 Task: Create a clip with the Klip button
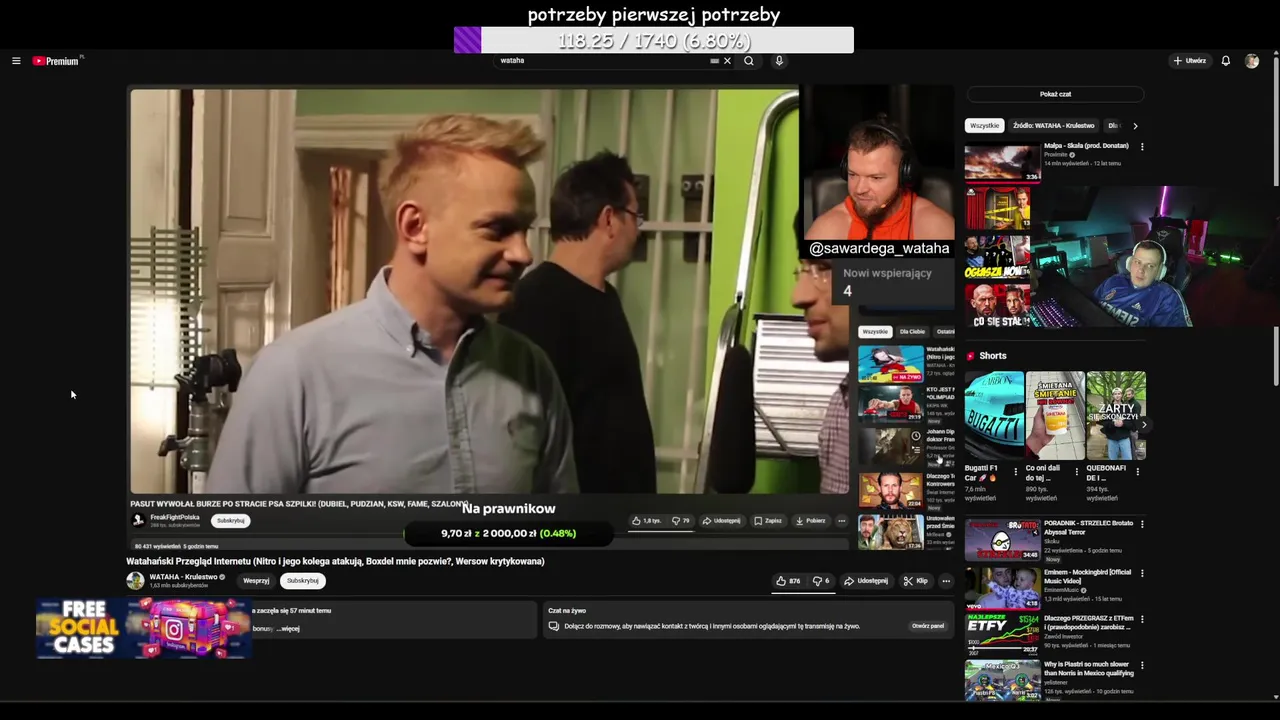tap(915, 581)
